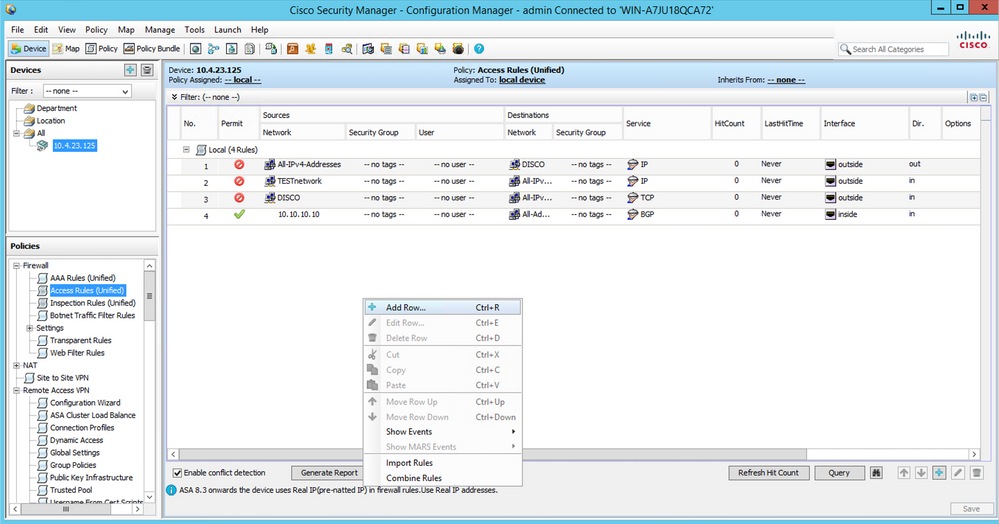Toggle Enable conflict detection checkbox
The image size is (999, 524).
pyautogui.click(x=178, y=473)
